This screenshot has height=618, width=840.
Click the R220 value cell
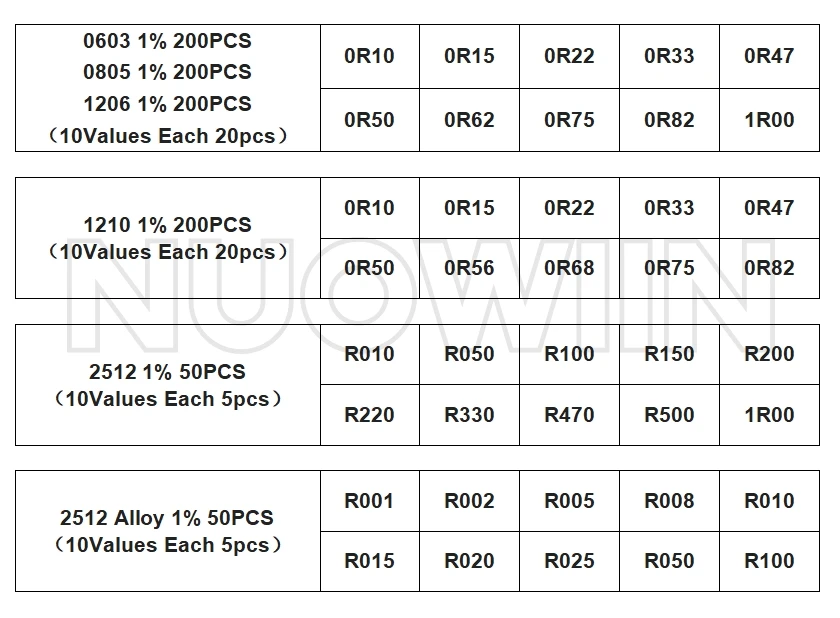point(370,415)
